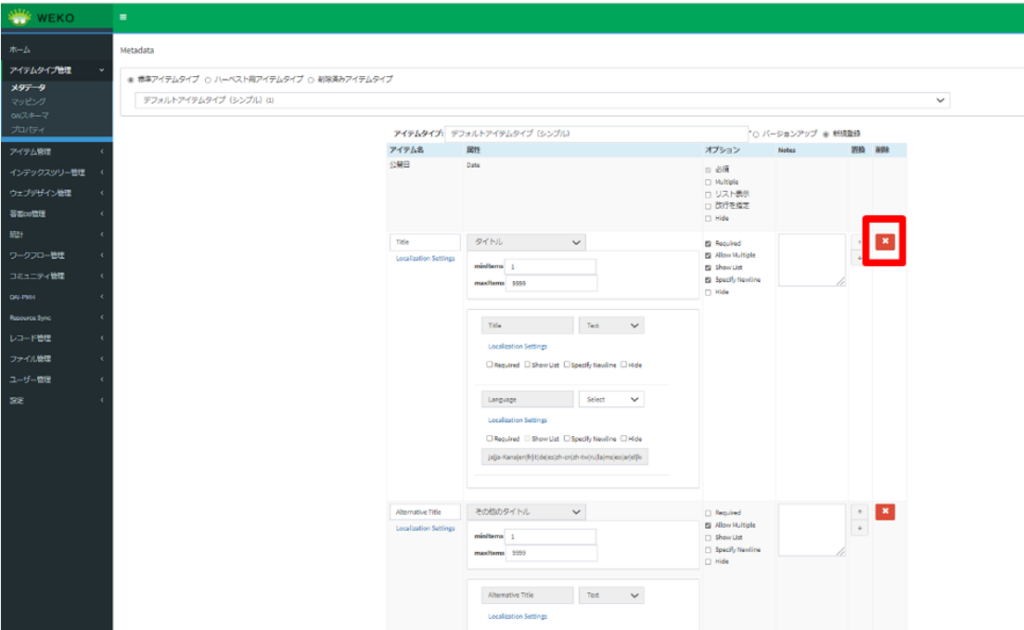The height and width of the screenshot is (630, 1024).
Task: Toggle Allow Multiple for Alternative Title
Action: coord(709,525)
